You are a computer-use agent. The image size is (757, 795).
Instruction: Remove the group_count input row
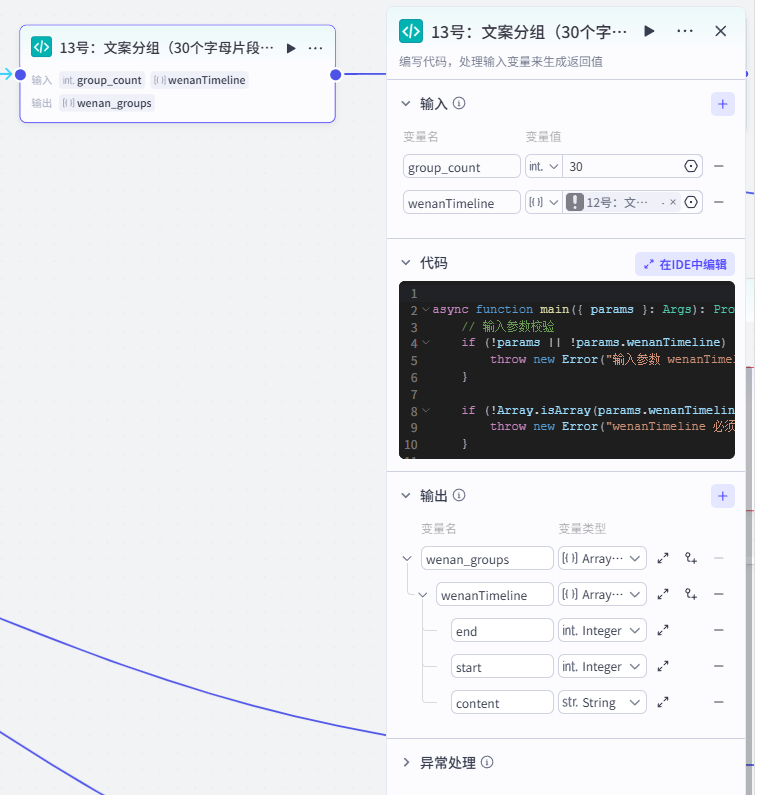tap(718, 166)
